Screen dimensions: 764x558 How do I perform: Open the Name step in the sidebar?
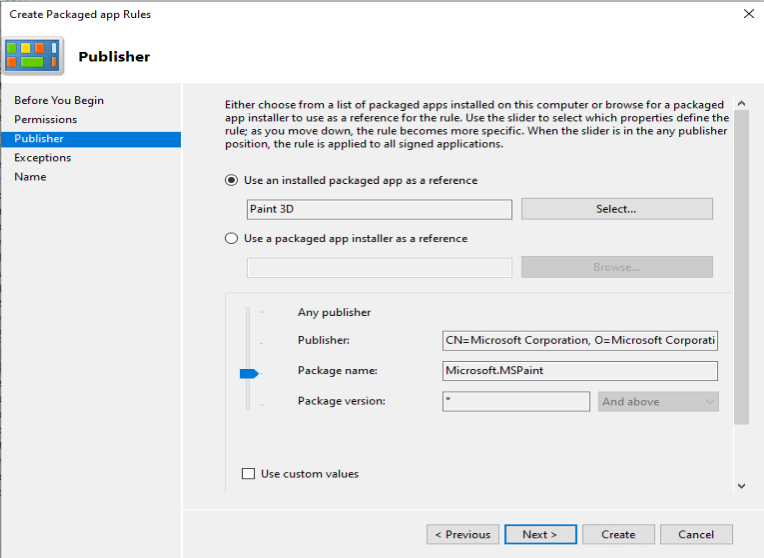coord(30,176)
